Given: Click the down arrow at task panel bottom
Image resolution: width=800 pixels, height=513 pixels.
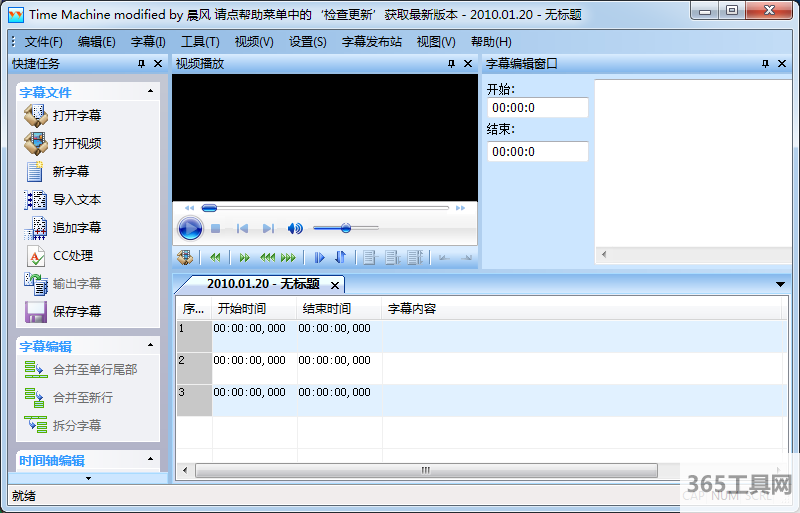Looking at the screenshot, I should [x=88, y=478].
